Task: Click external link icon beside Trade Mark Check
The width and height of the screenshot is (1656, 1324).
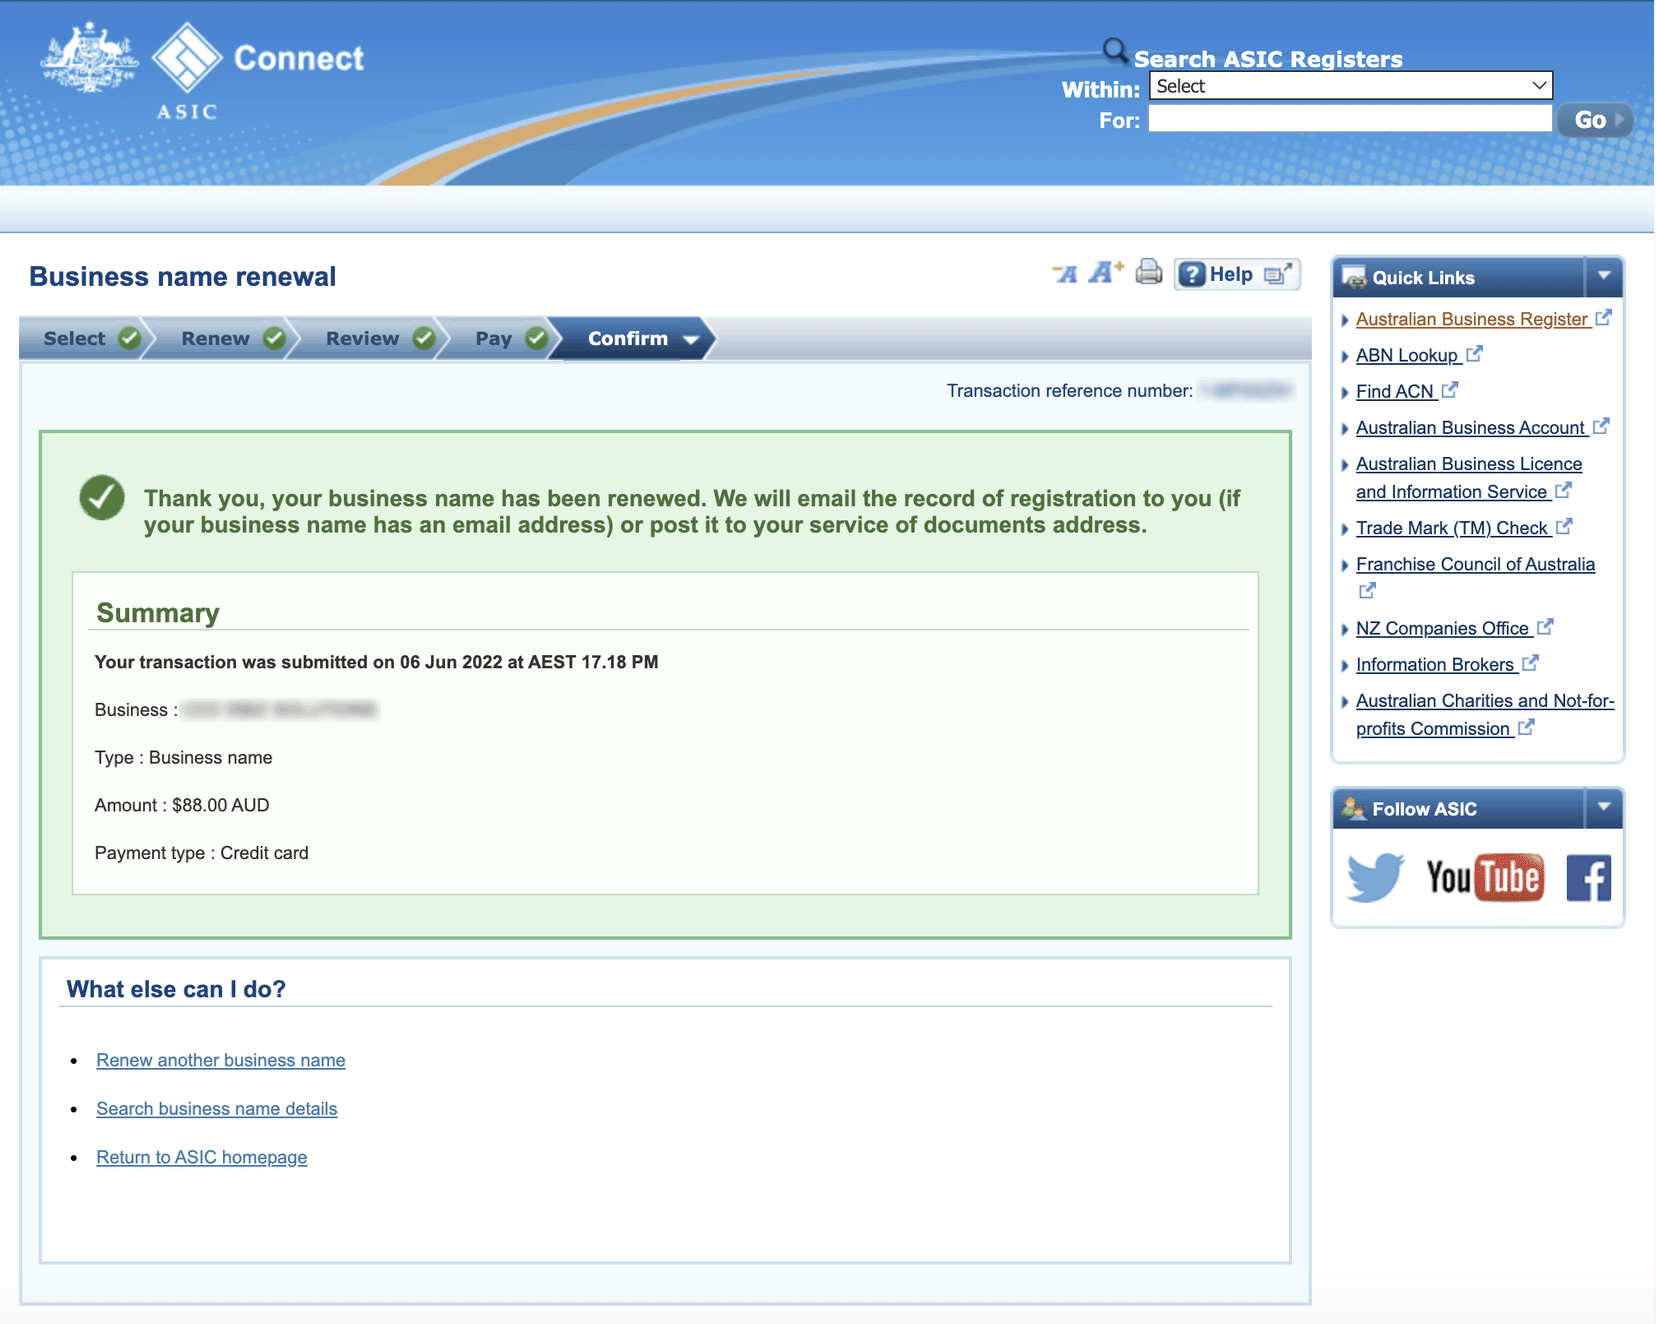Action: (x=1564, y=526)
